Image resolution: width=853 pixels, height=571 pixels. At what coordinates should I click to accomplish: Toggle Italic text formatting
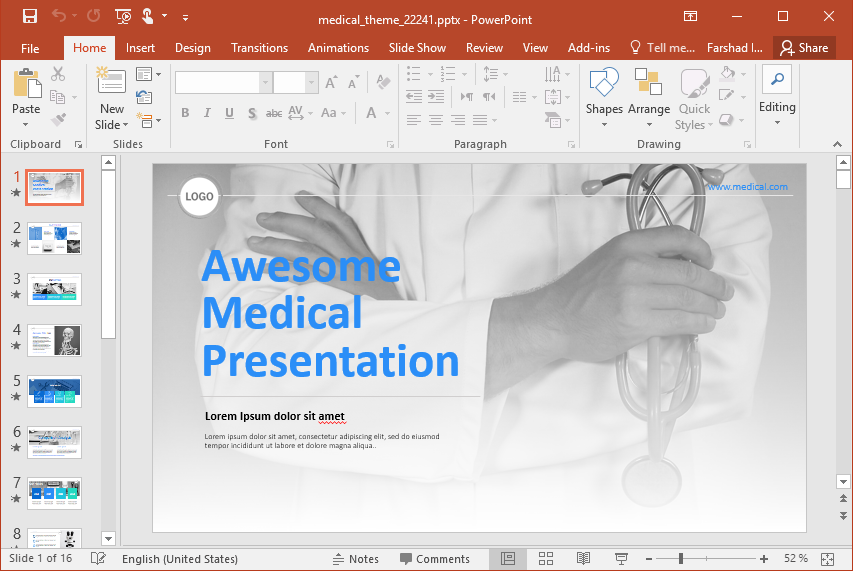(x=208, y=113)
